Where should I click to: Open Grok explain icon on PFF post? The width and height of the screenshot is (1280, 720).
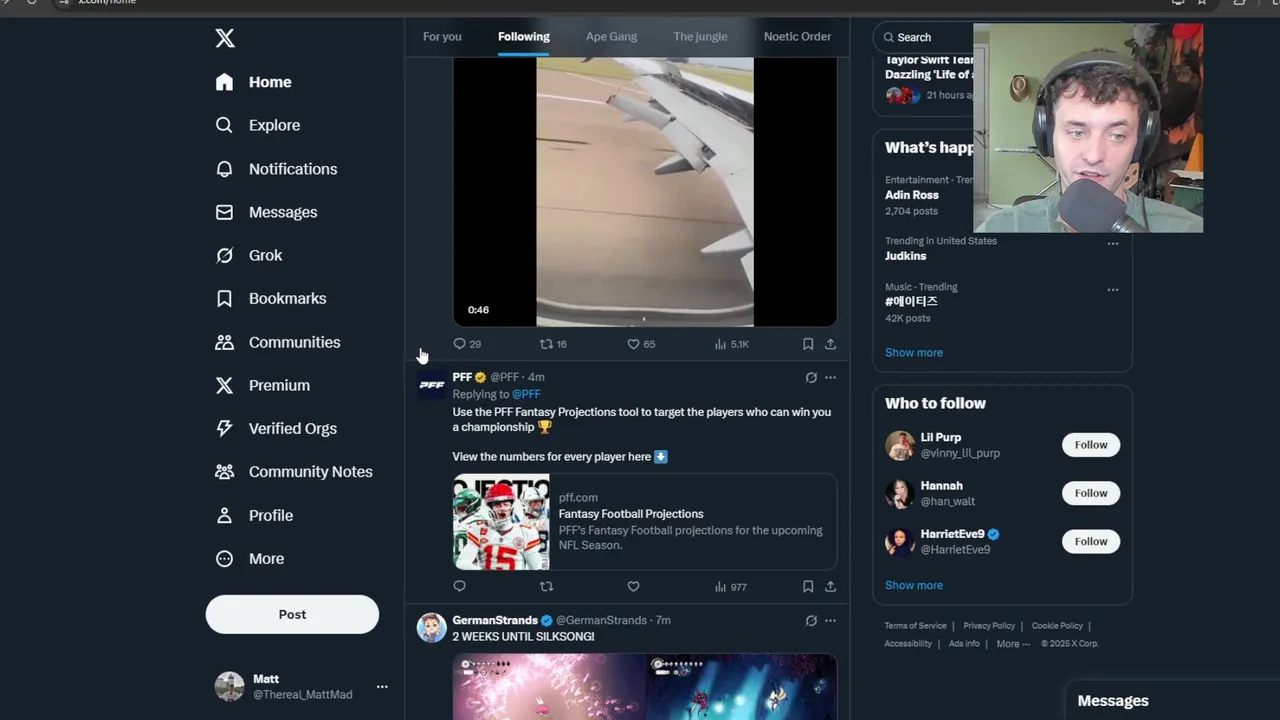click(811, 378)
